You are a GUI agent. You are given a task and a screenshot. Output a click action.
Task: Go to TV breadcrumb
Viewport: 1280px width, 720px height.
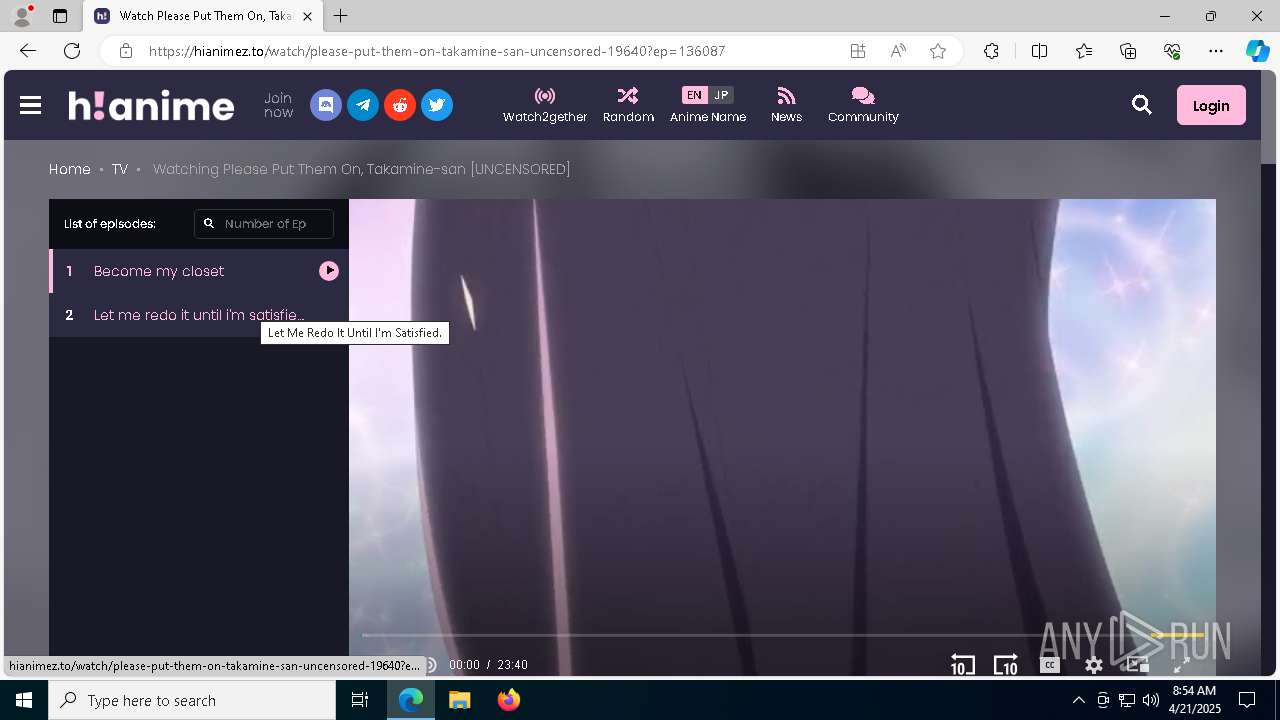(120, 169)
